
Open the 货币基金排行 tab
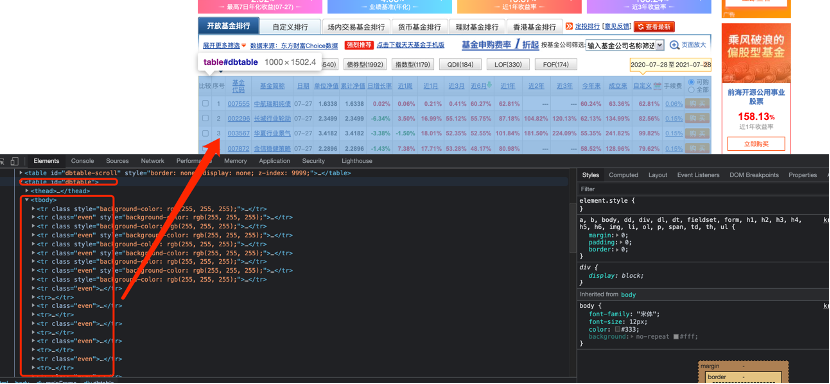(x=419, y=27)
